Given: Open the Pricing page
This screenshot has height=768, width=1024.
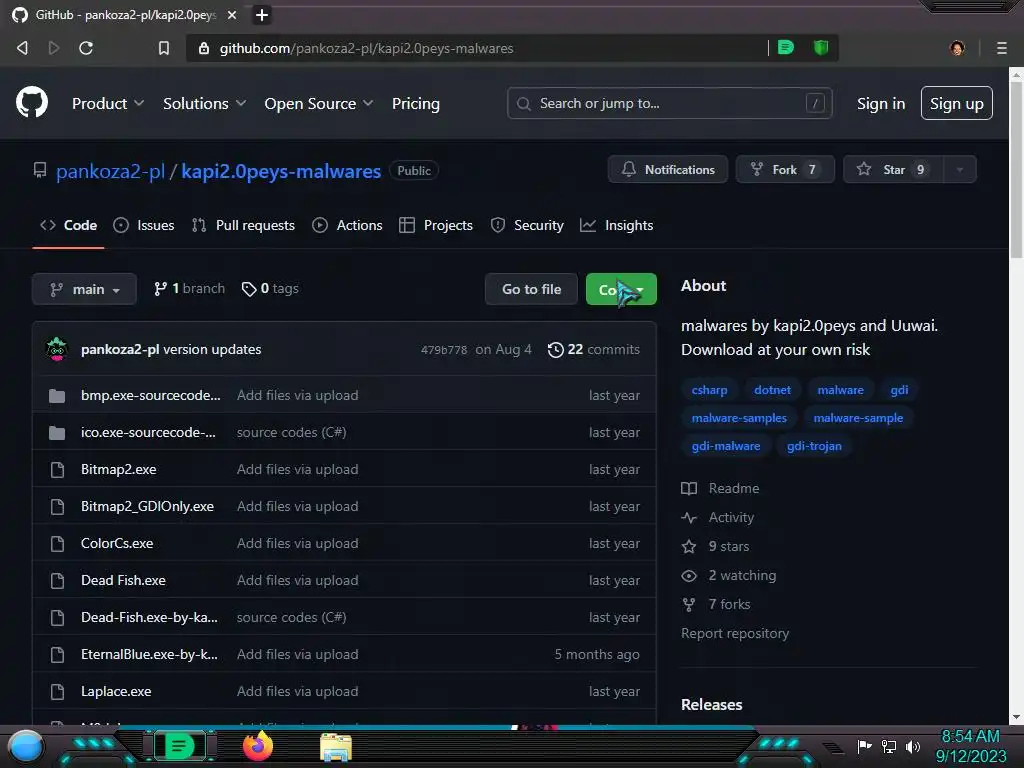Looking at the screenshot, I should 415,103.
